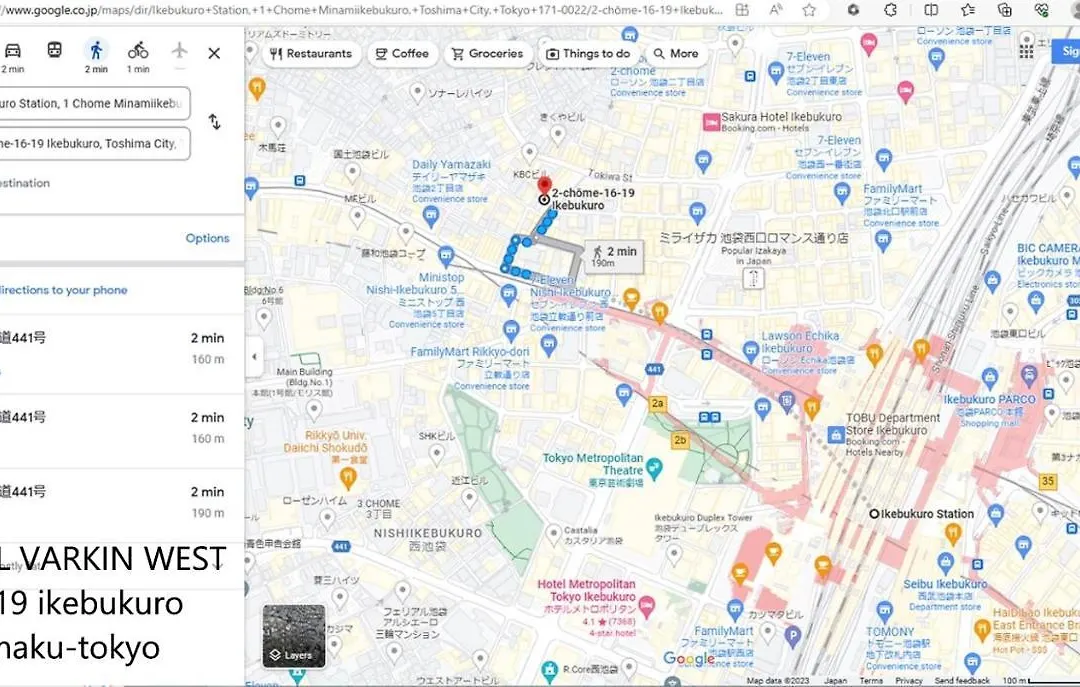Viewport: 1080px width, 687px height.
Task: Click the Send feedback link
Action: (x=962, y=681)
